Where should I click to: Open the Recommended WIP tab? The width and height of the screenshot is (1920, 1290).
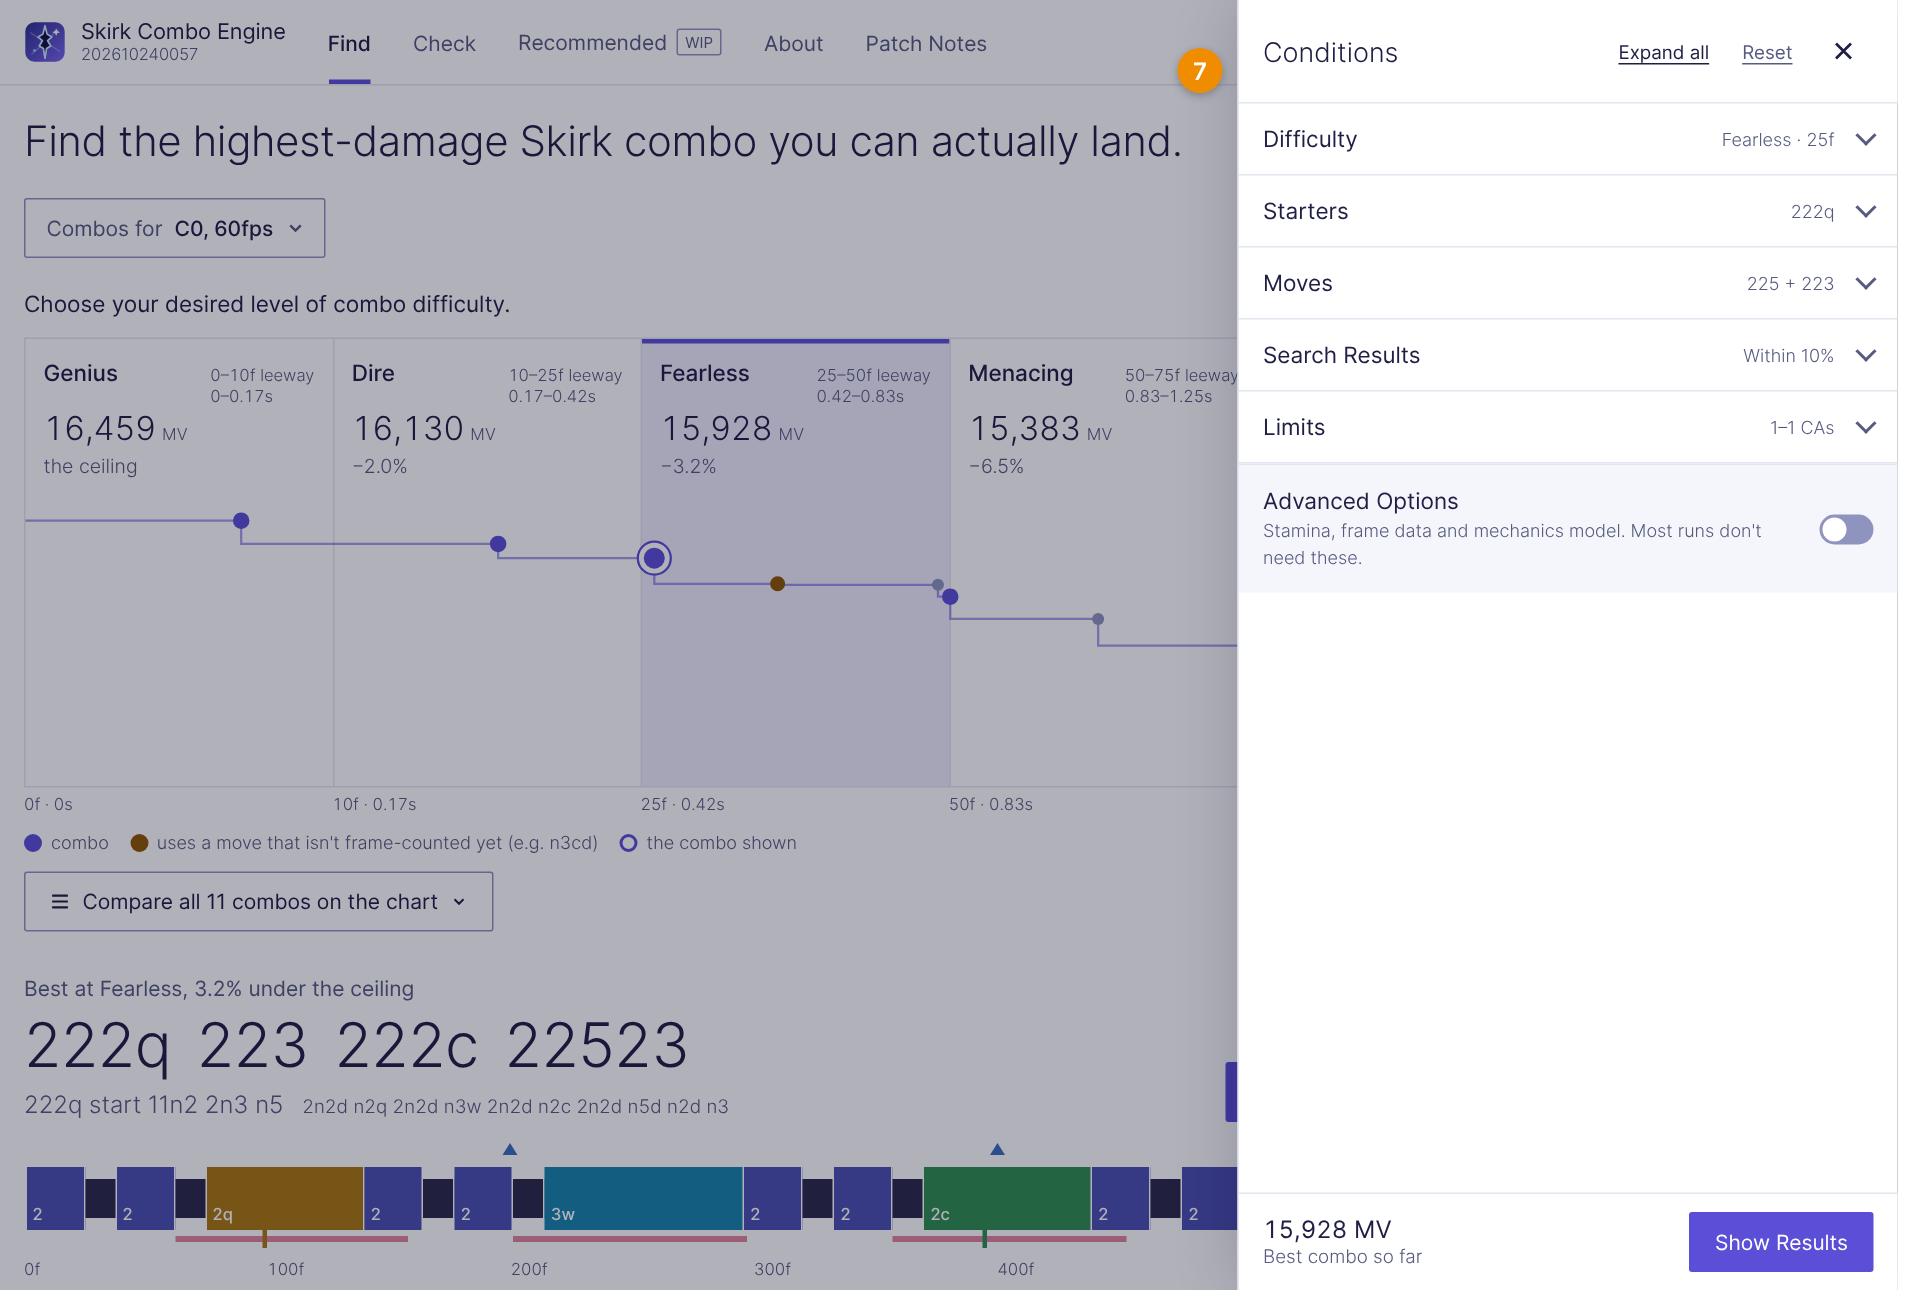(x=619, y=43)
